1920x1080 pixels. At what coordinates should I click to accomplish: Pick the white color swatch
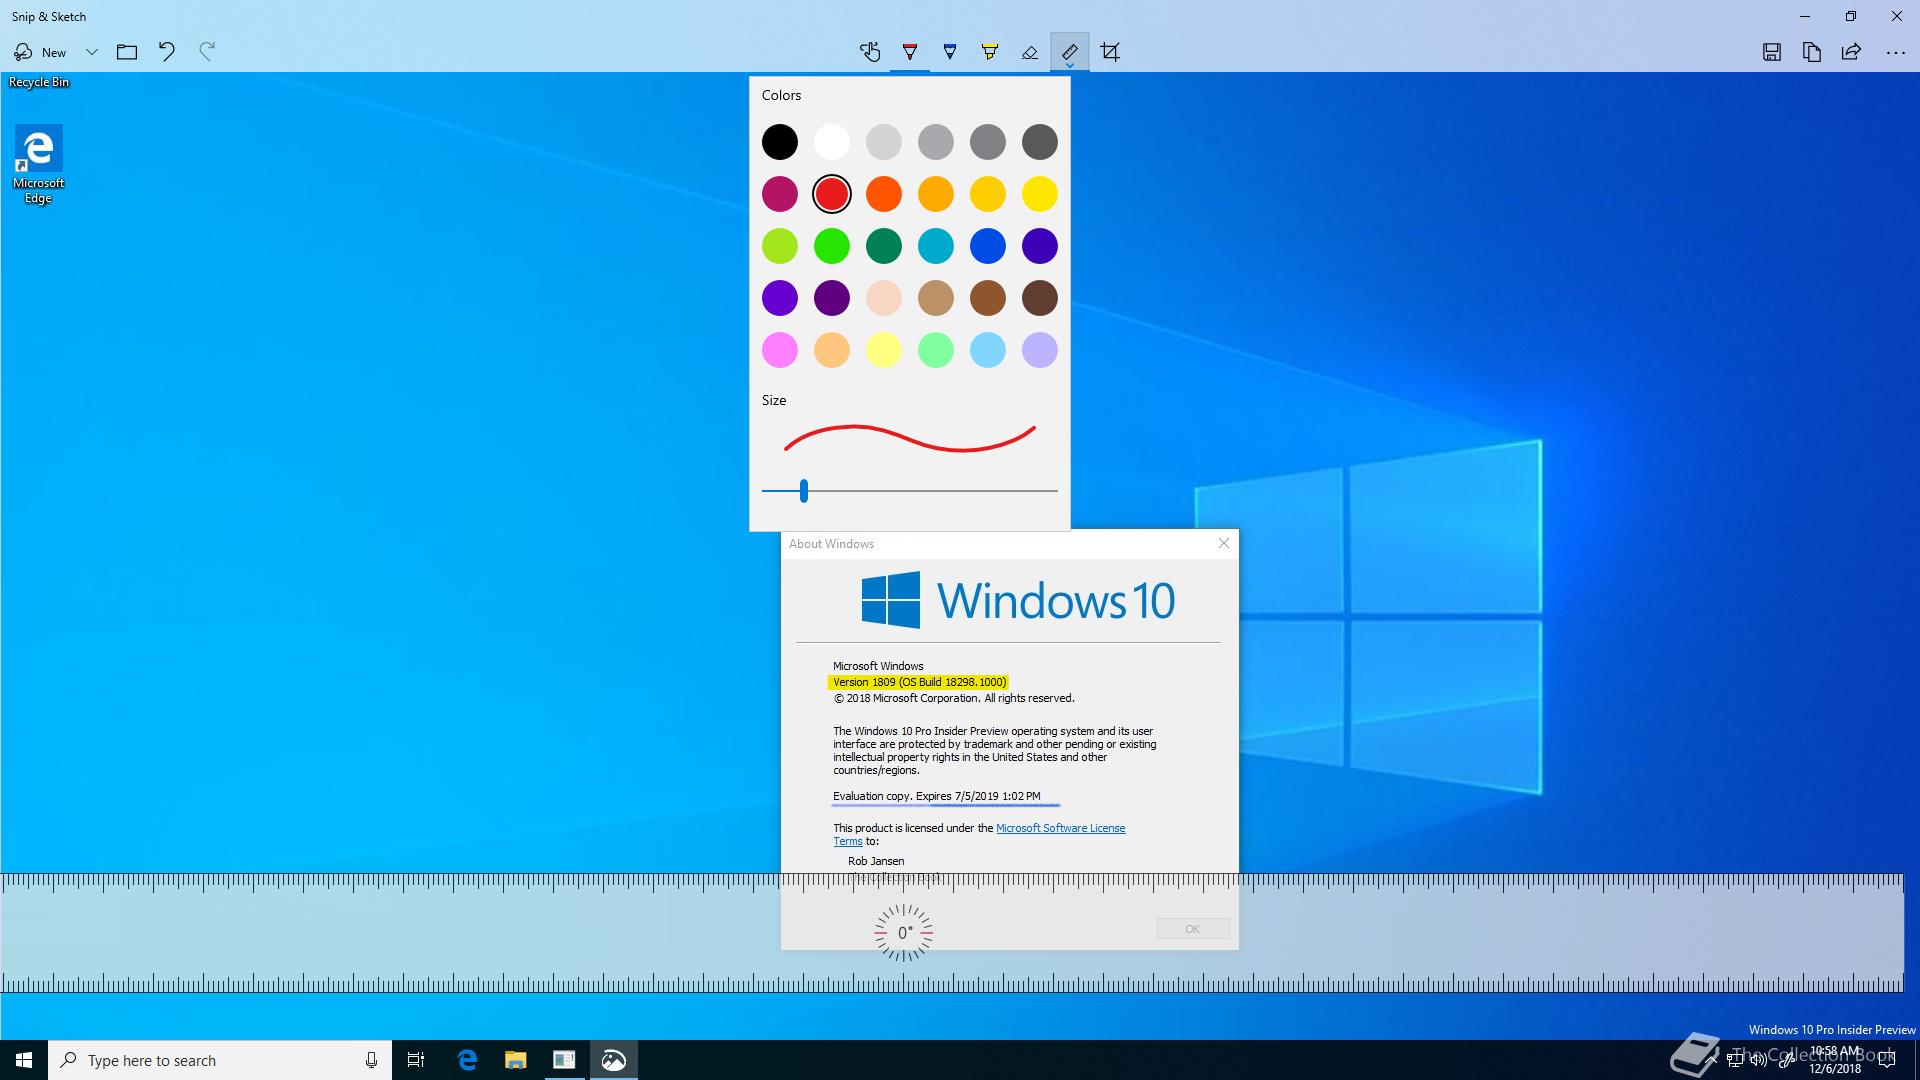point(832,142)
